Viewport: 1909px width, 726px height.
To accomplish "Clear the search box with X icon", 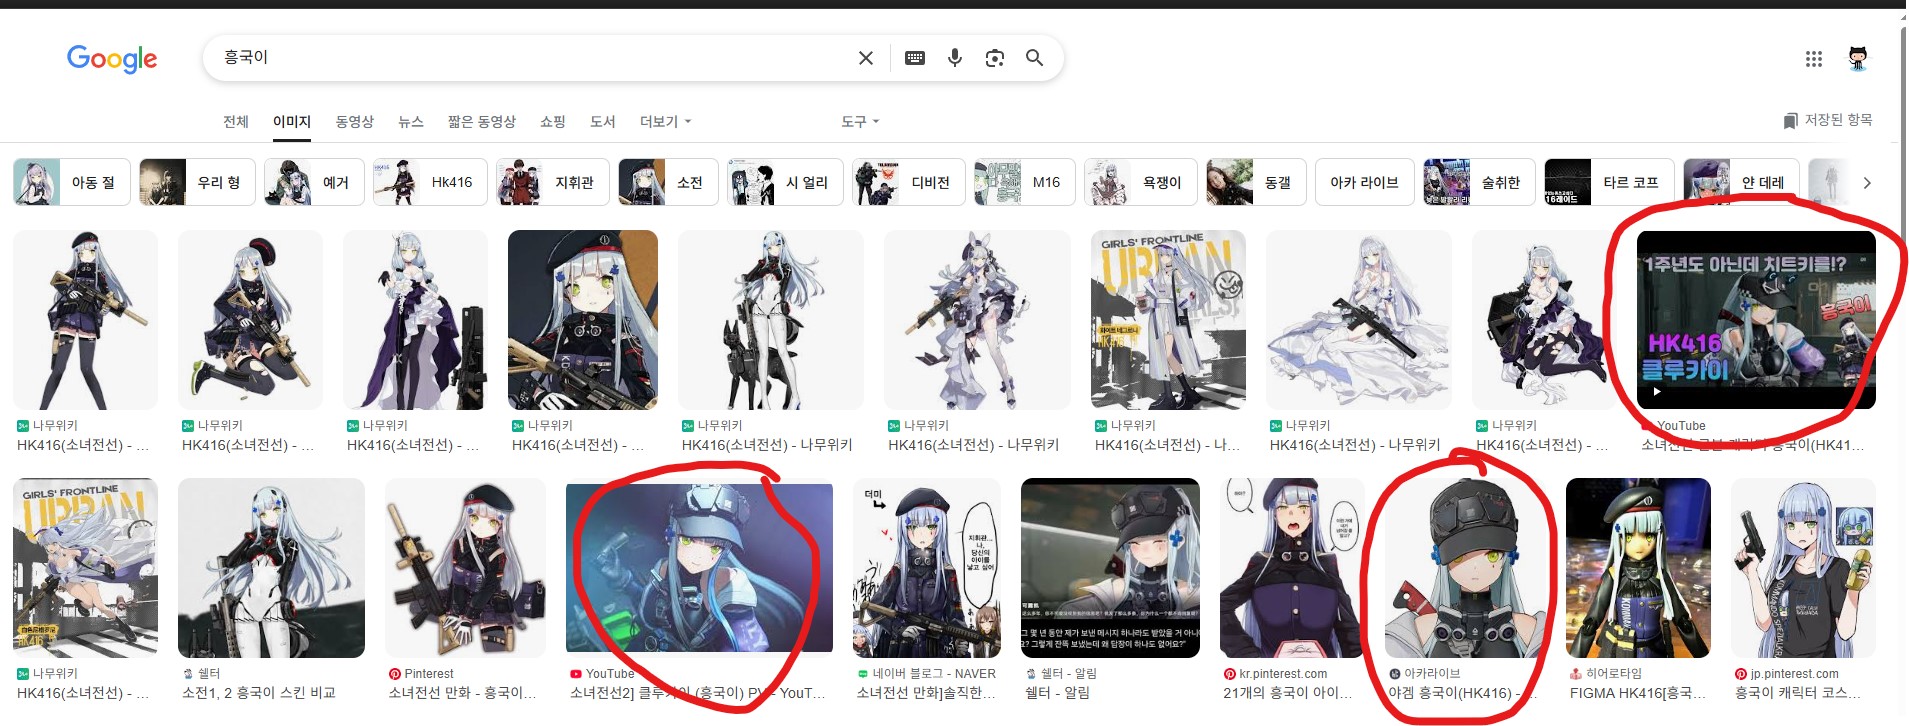I will tap(866, 58).
